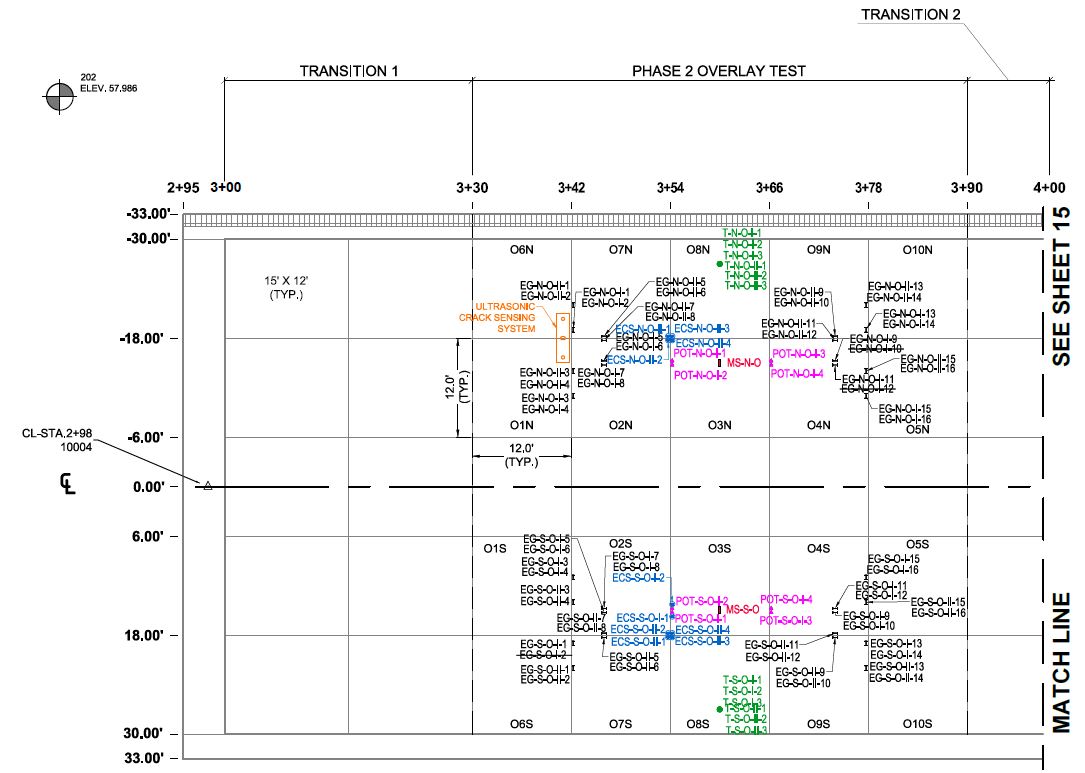
Task: Click the MS-S-O sensor label
Action: [743, 608]
